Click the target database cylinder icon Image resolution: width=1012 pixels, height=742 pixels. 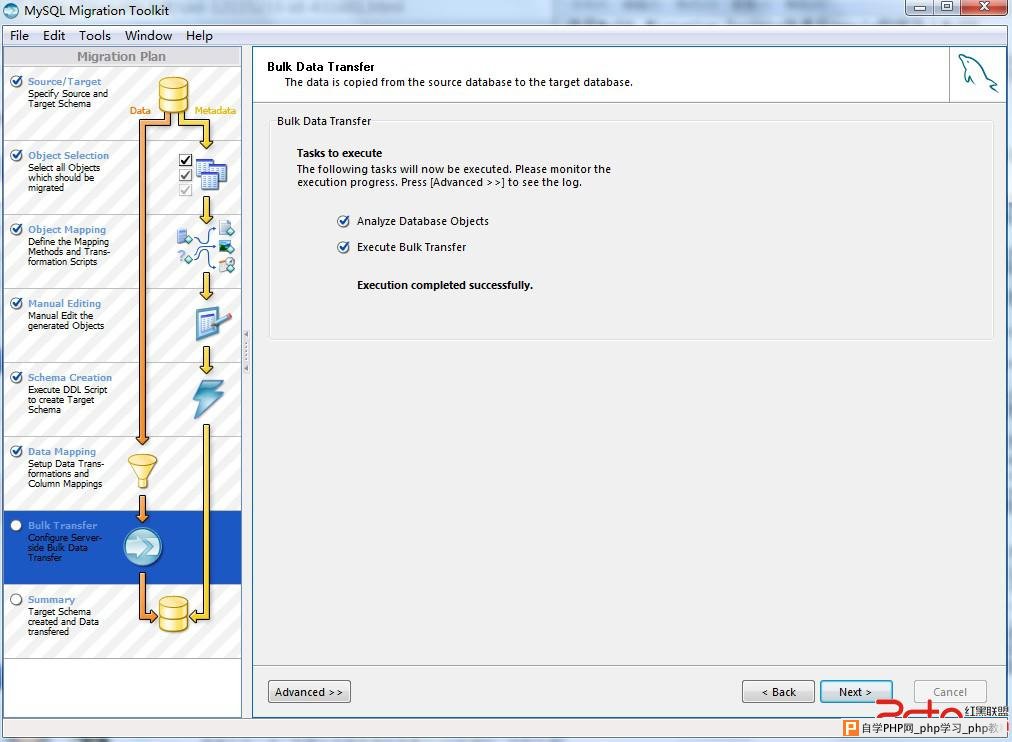pos(174,614)
